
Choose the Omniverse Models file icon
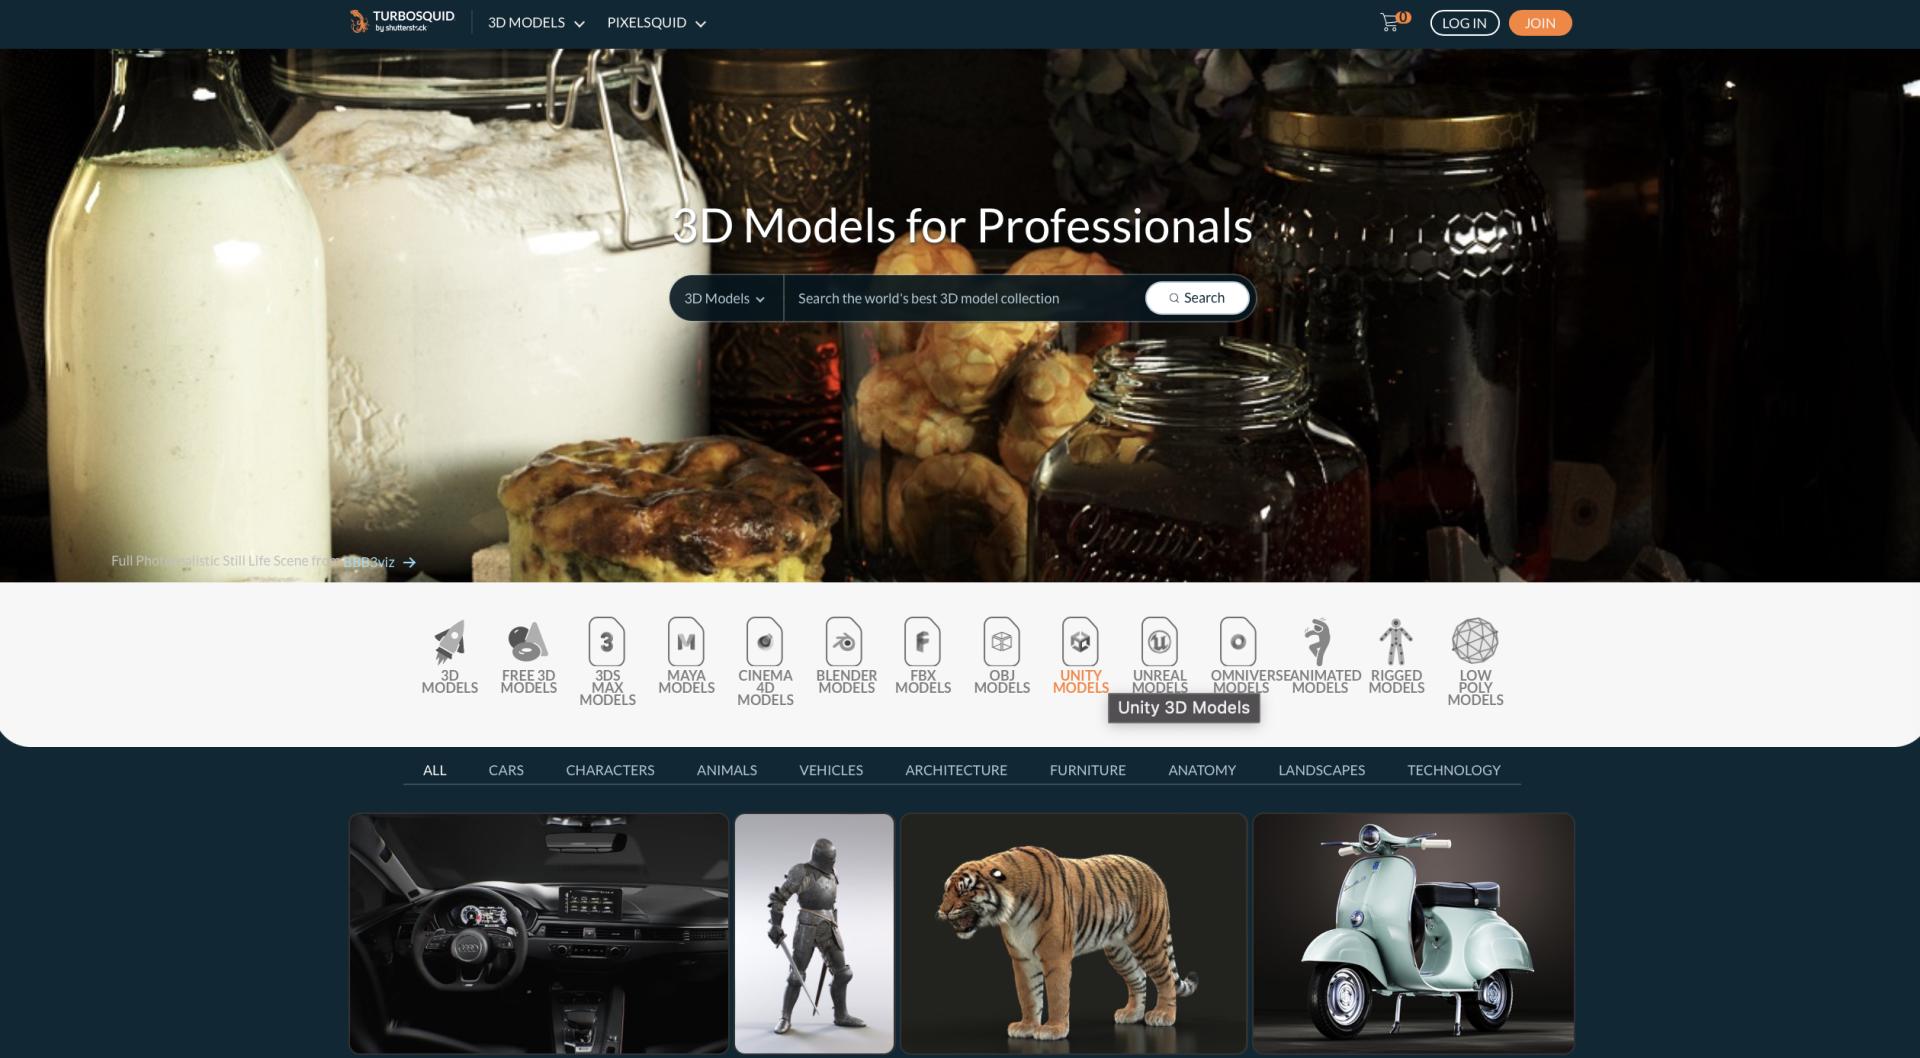click(x=1238, y=641)
